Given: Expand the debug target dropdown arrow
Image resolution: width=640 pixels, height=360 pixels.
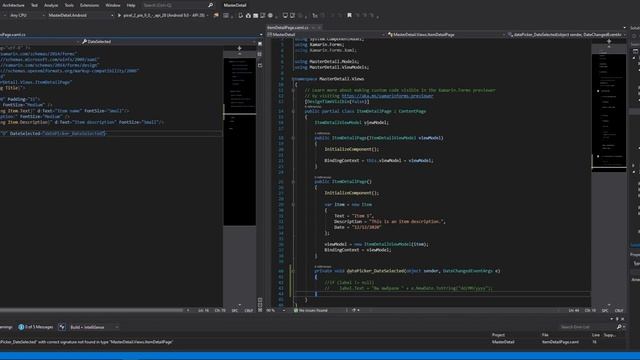Looking at the screenshot, I should [x=208, y=15].
